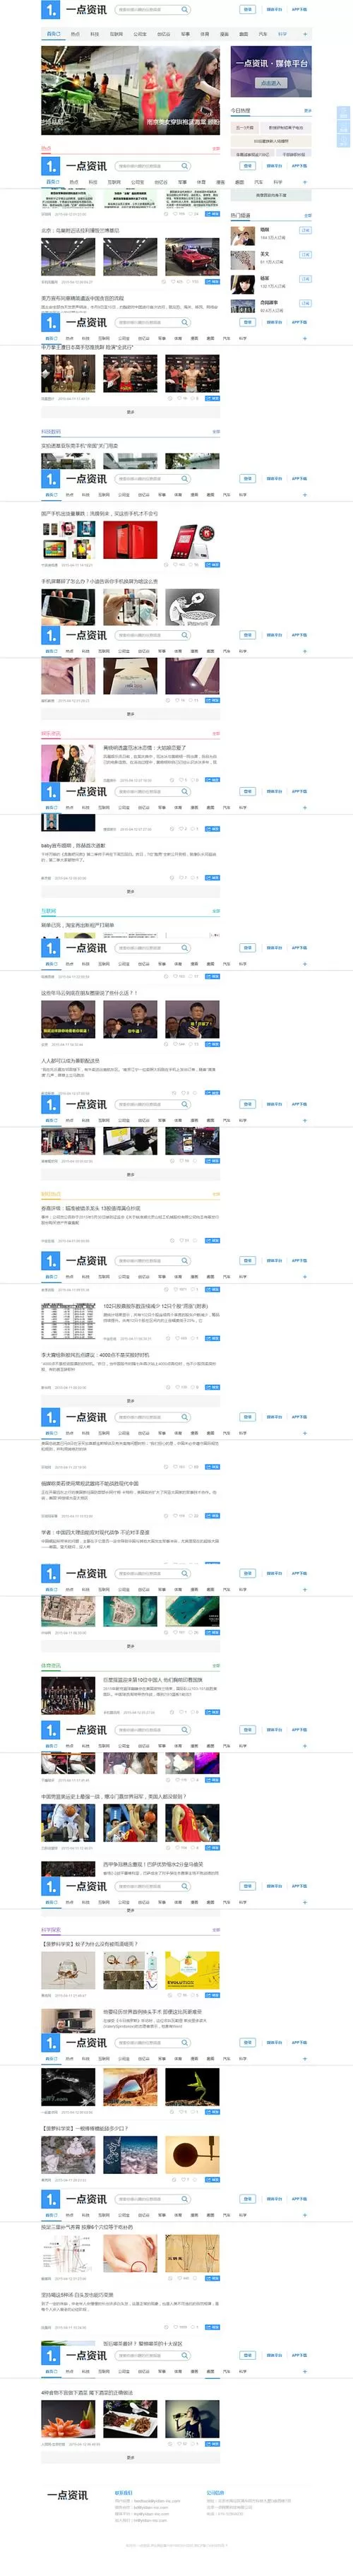Click the 全部 link beside 娱乐资讯
The width and height of the screenshot is (353, 2576).
216,734
